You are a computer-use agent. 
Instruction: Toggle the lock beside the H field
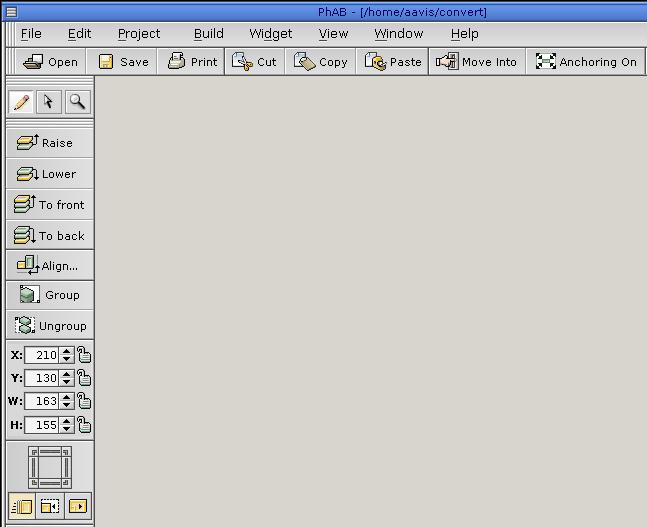[x=84, y=425]
